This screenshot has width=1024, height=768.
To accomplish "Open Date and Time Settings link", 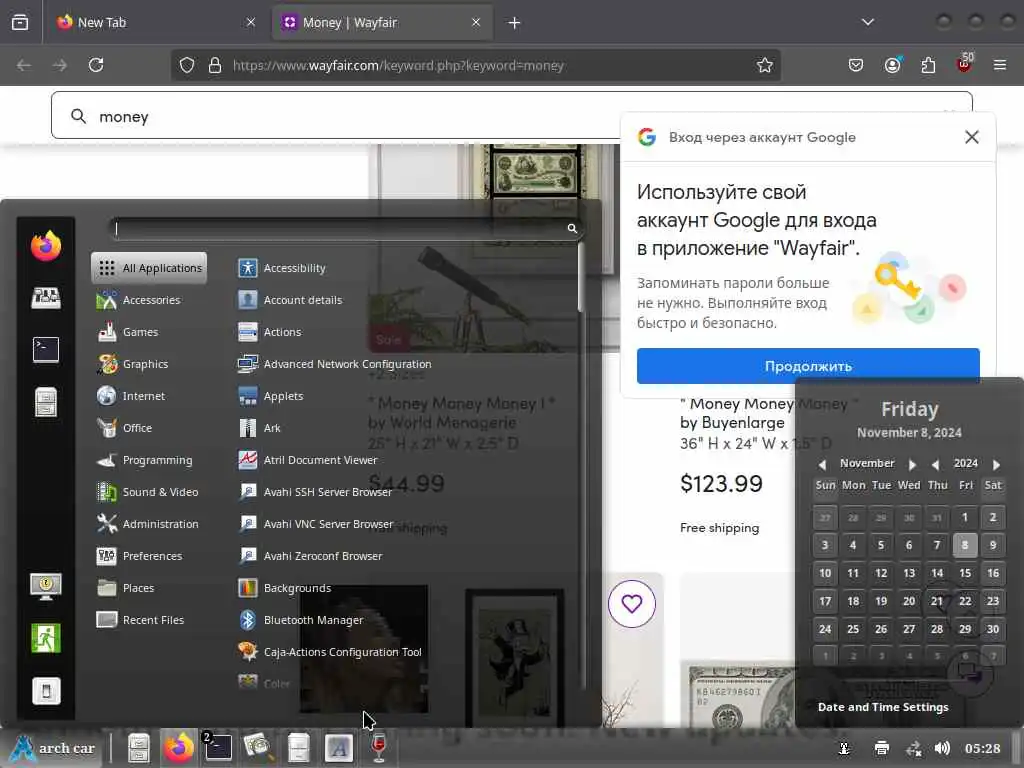I will (x=883, y=707).
